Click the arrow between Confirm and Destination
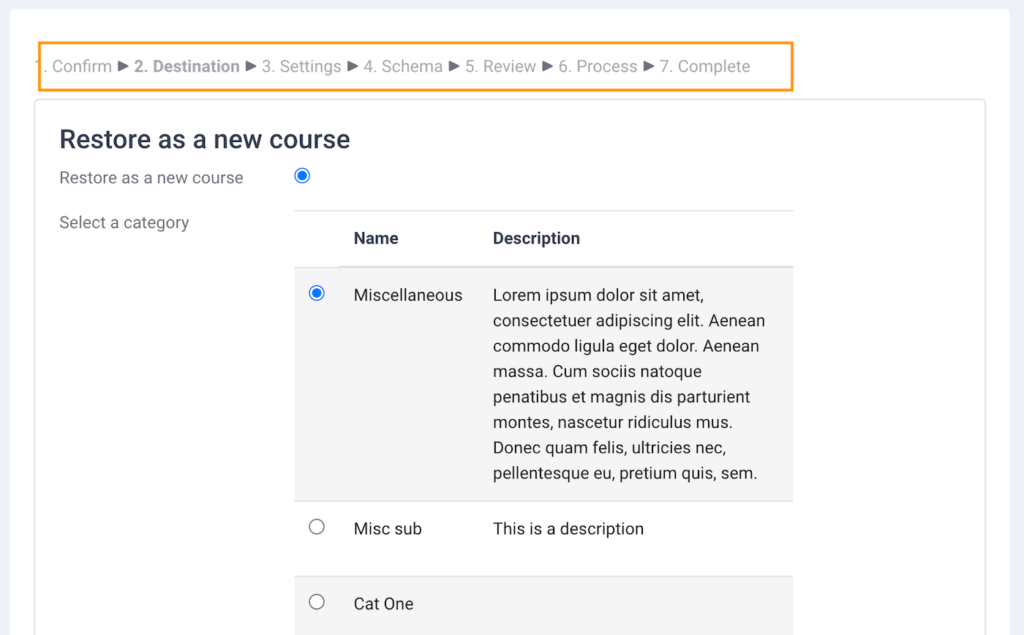 [x=123, y=66]
